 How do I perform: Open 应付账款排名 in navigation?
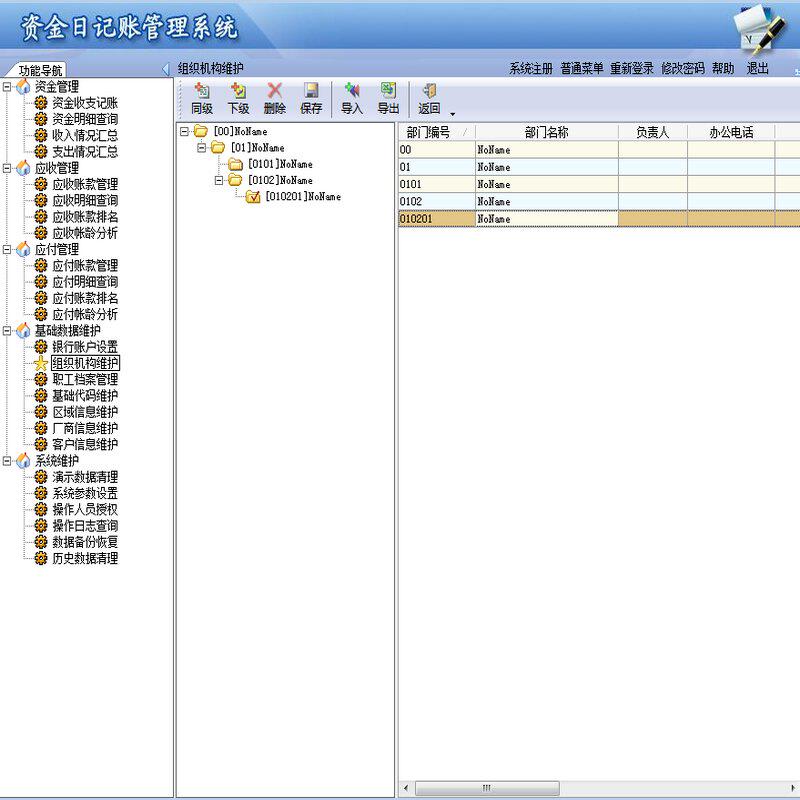click(85, 298)
